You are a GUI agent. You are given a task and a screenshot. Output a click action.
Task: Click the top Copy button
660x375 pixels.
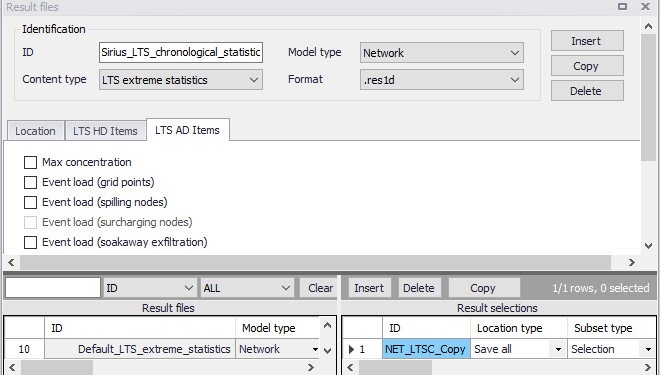coord(587,66)
